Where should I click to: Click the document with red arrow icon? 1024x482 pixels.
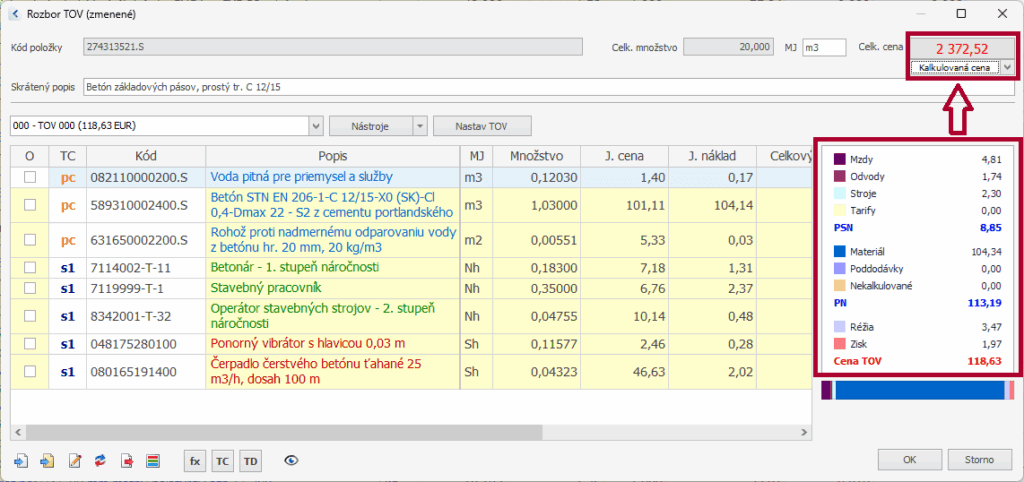pyautogui.click(x=127, y=460)
